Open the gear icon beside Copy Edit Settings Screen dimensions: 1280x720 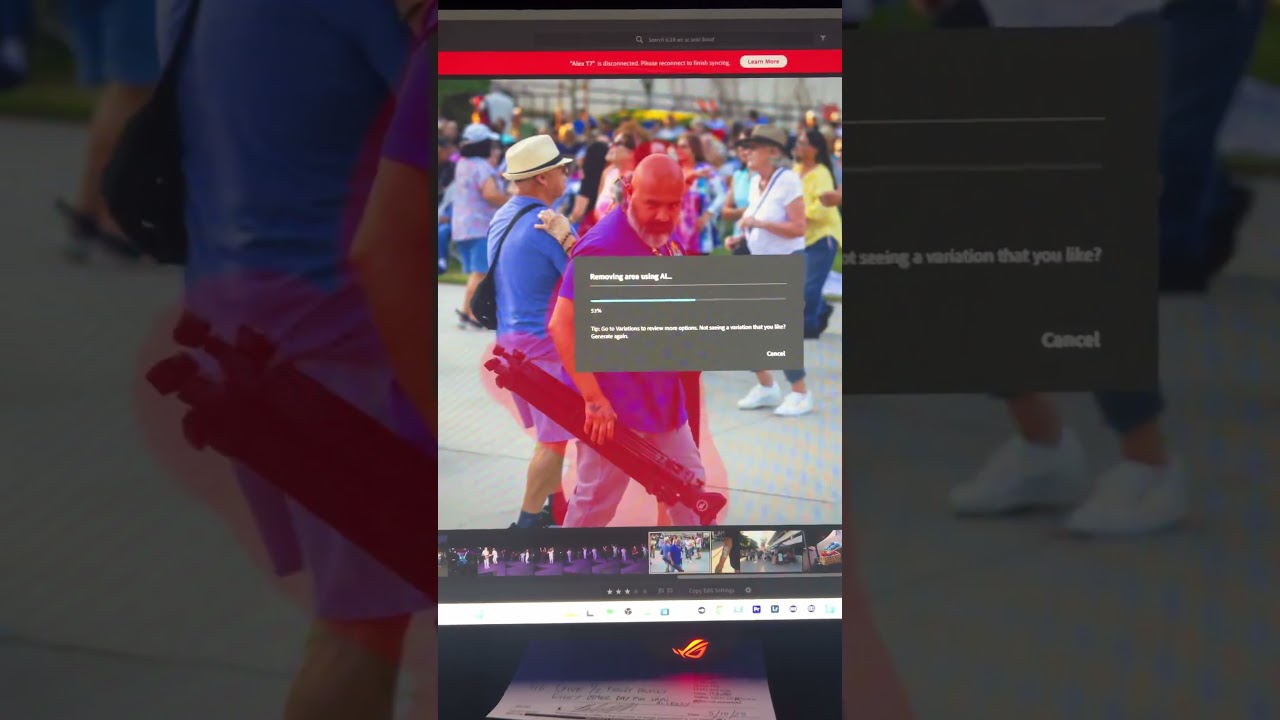[x=748, y=590]
